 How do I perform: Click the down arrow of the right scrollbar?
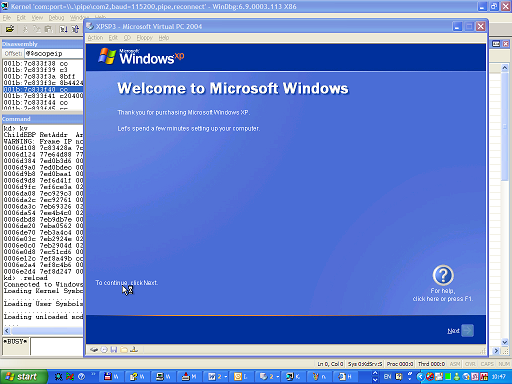click(505, 342)
